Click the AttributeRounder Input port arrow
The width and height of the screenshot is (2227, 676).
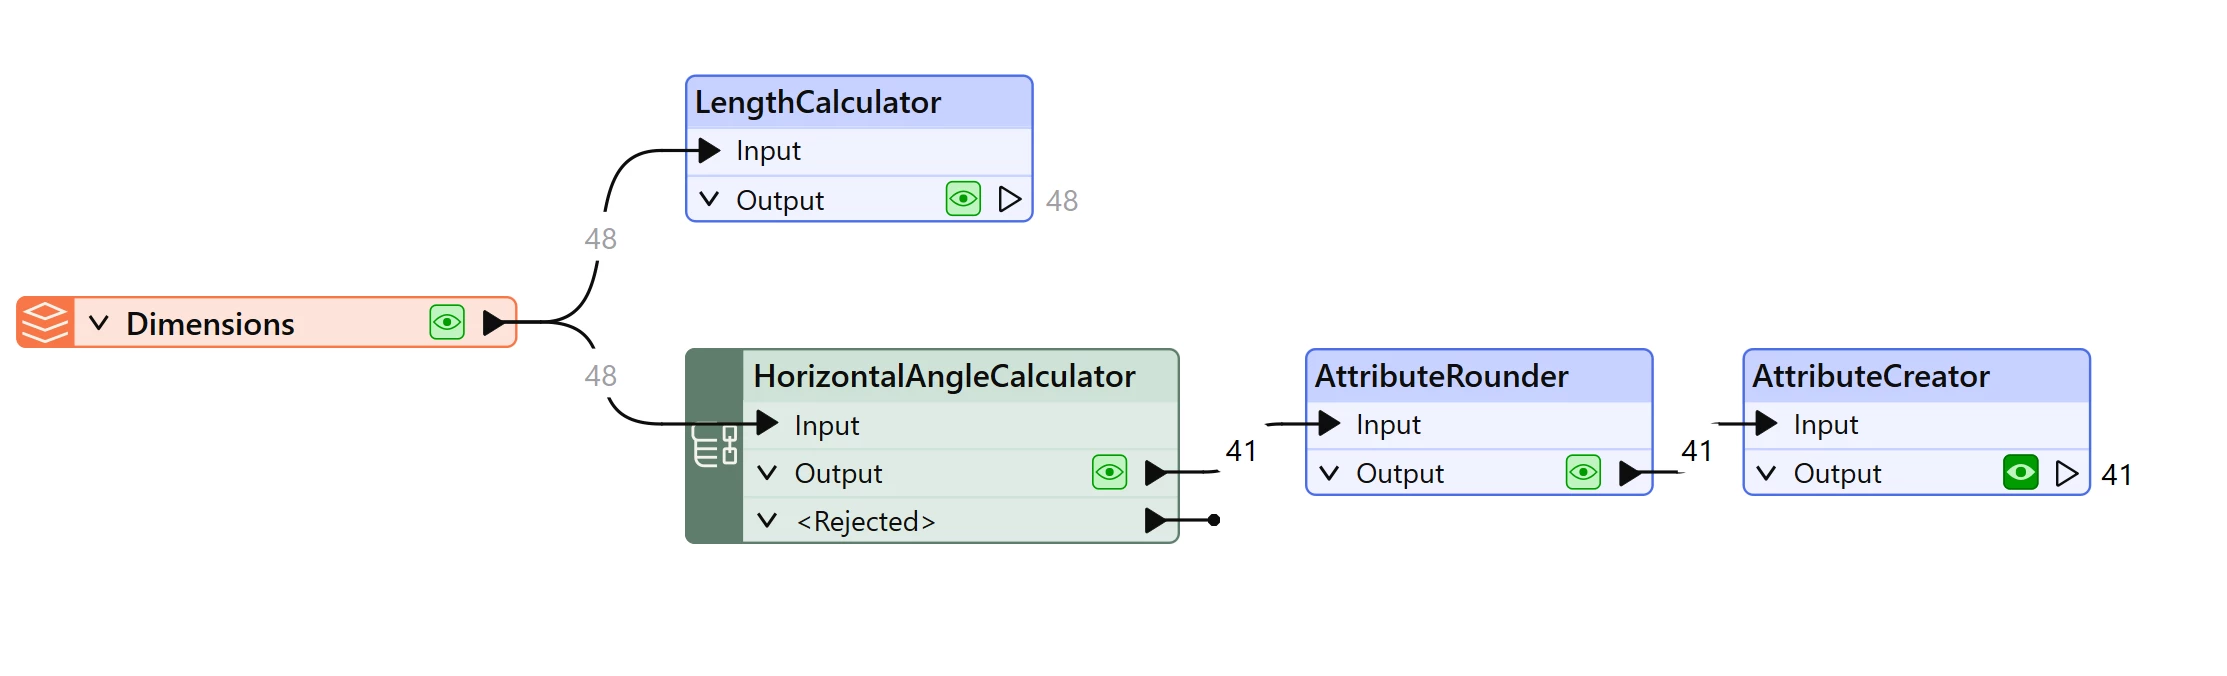pyautogui.click(x=1329, y=424)
